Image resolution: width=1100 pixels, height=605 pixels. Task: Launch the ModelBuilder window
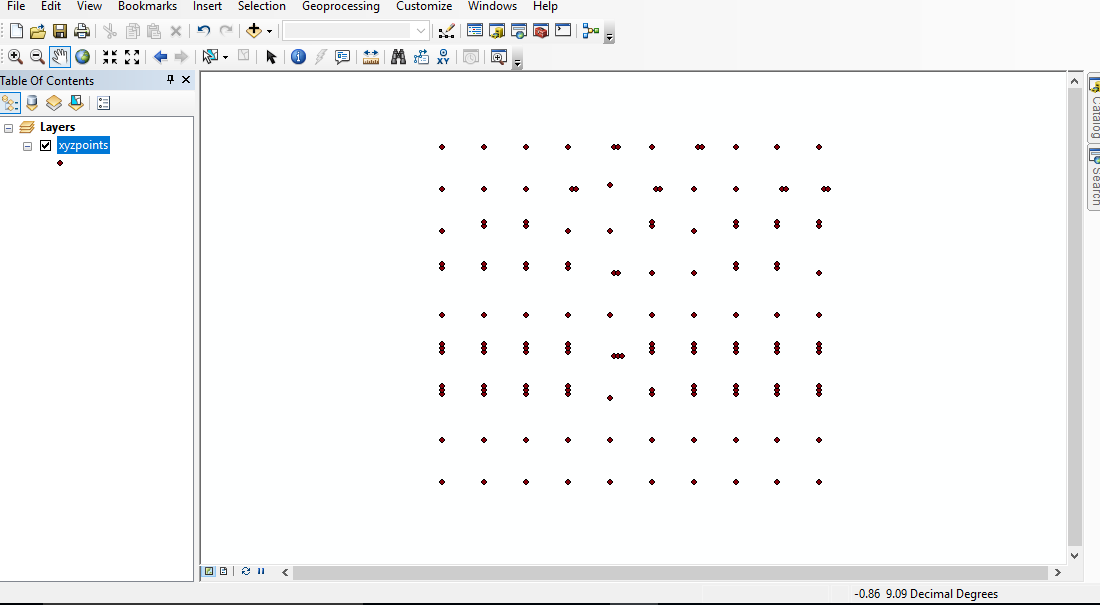pyautogui.click(x=591, y=31)
